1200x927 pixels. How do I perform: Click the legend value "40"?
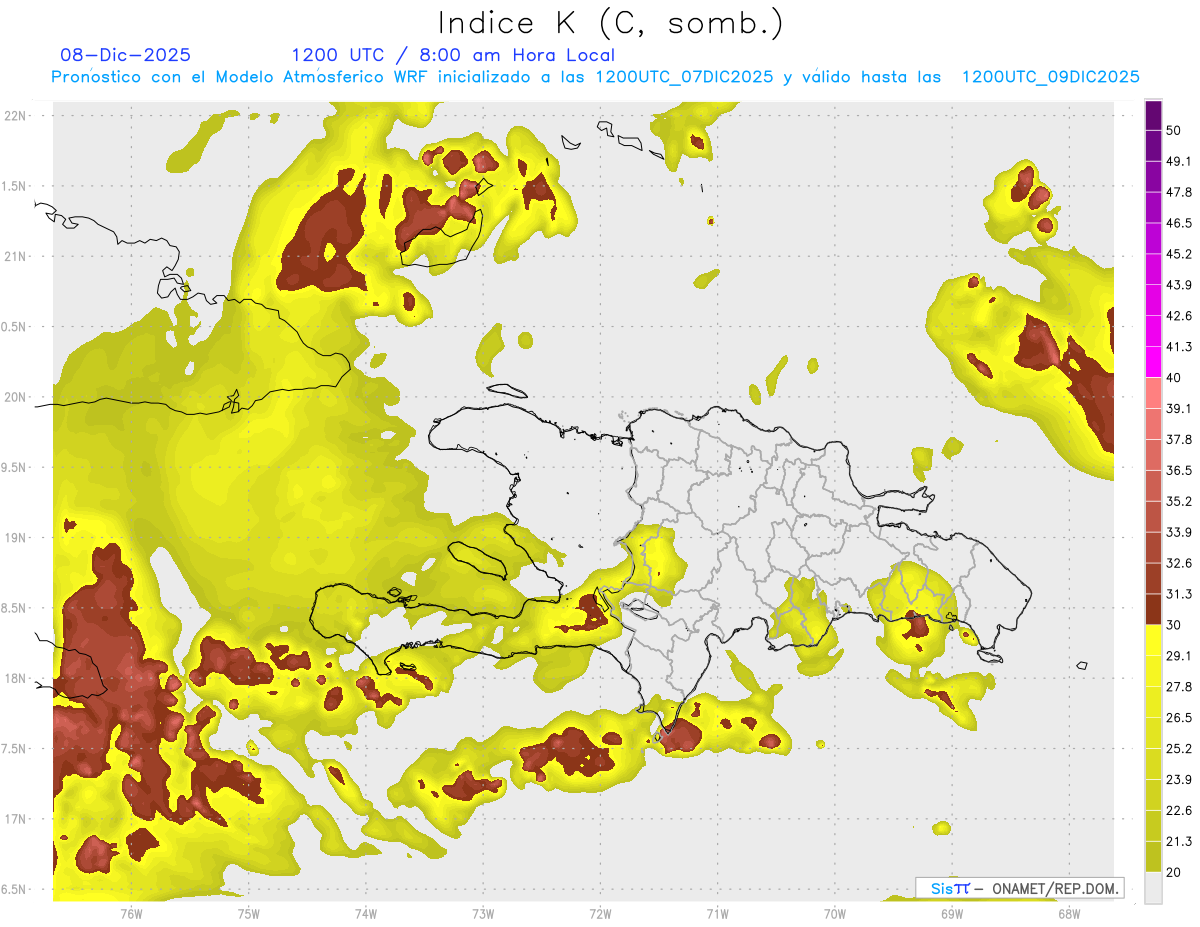(1174, 378)
